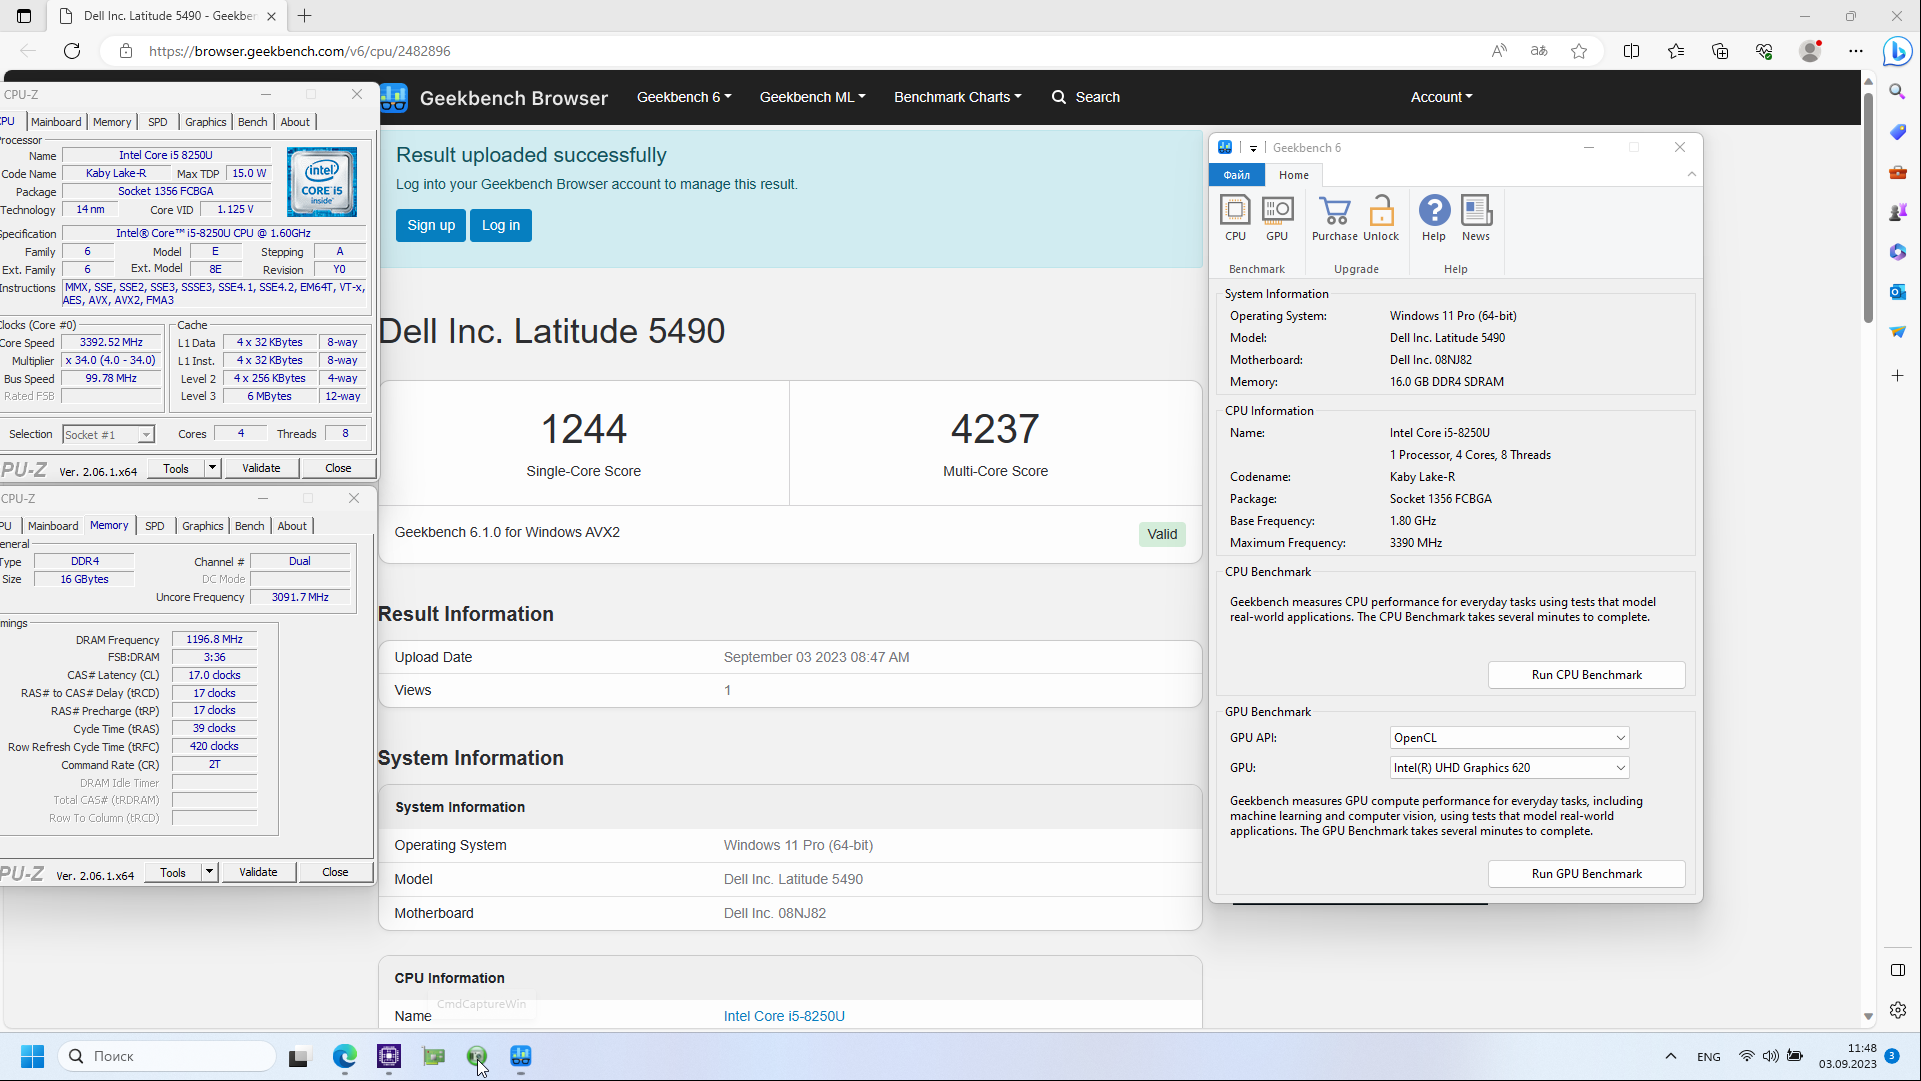
Task: Refresh the browser page
Action: [72, 51]
